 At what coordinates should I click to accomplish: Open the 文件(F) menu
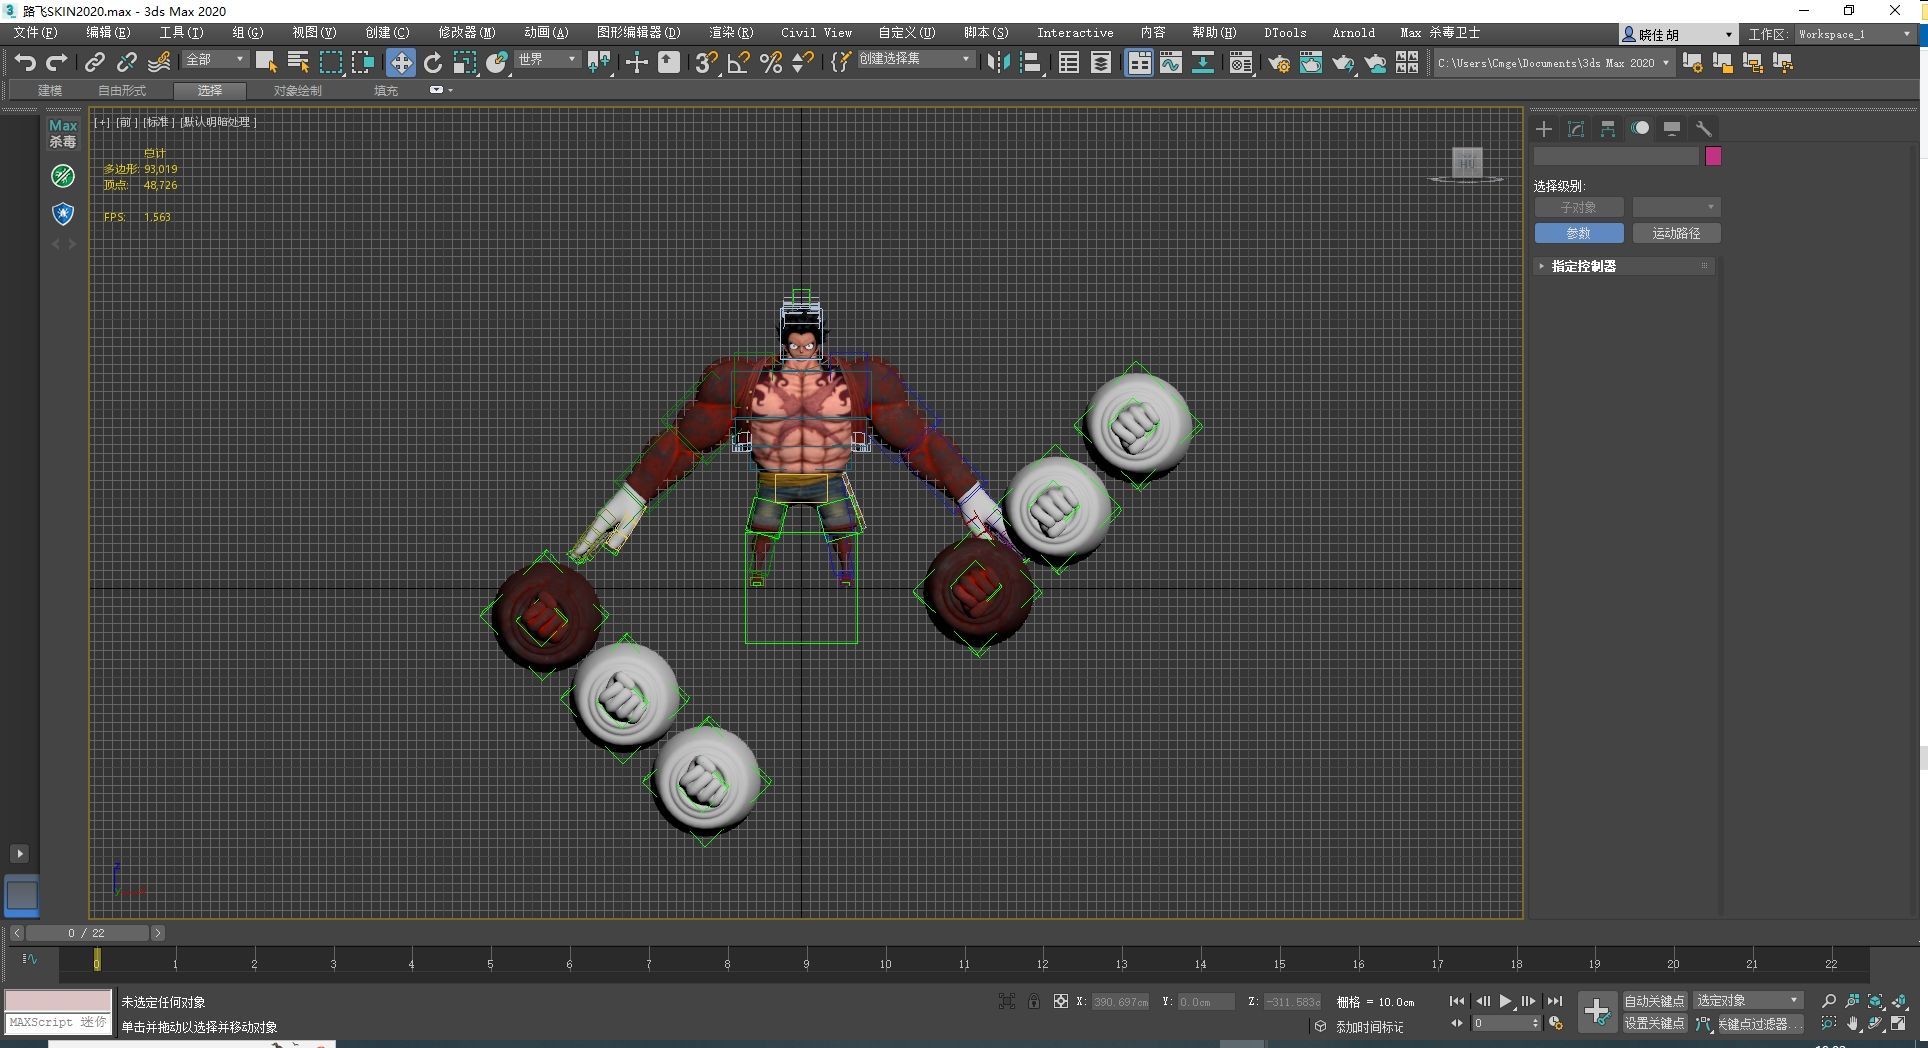coord(35,33)
